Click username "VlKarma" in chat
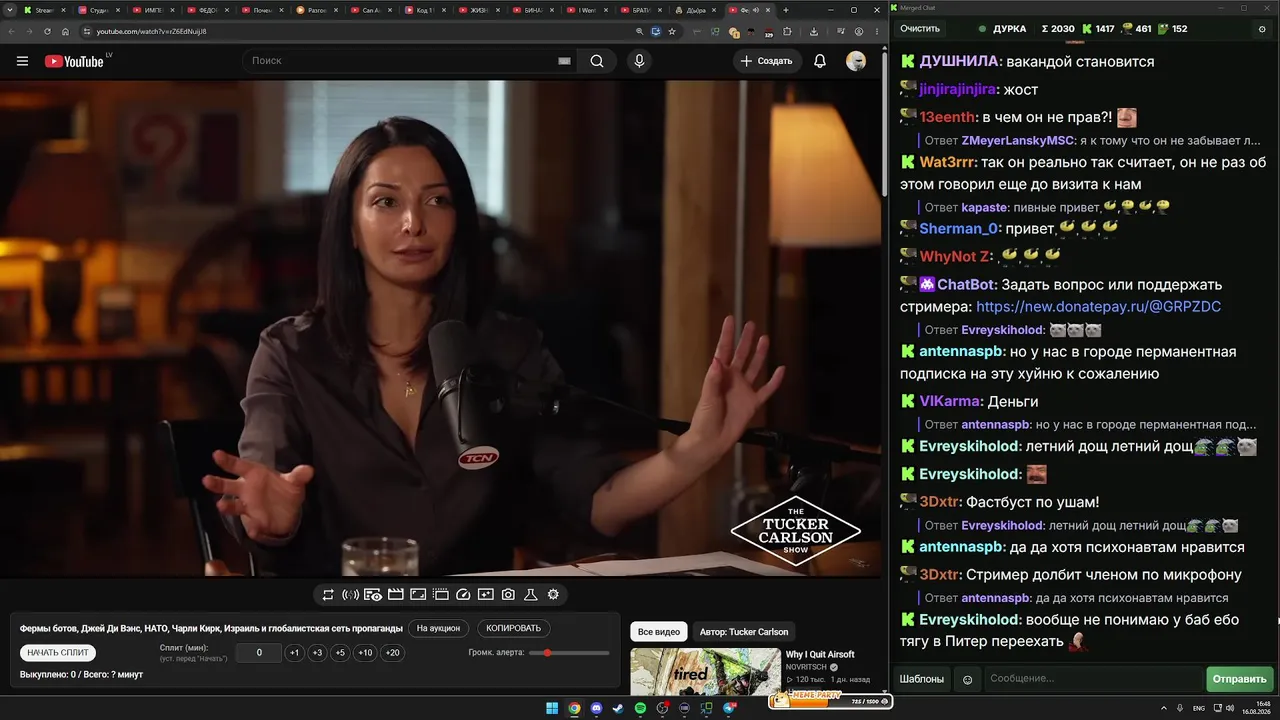This screenshot has width=1280, height=720. click(950, 401)
